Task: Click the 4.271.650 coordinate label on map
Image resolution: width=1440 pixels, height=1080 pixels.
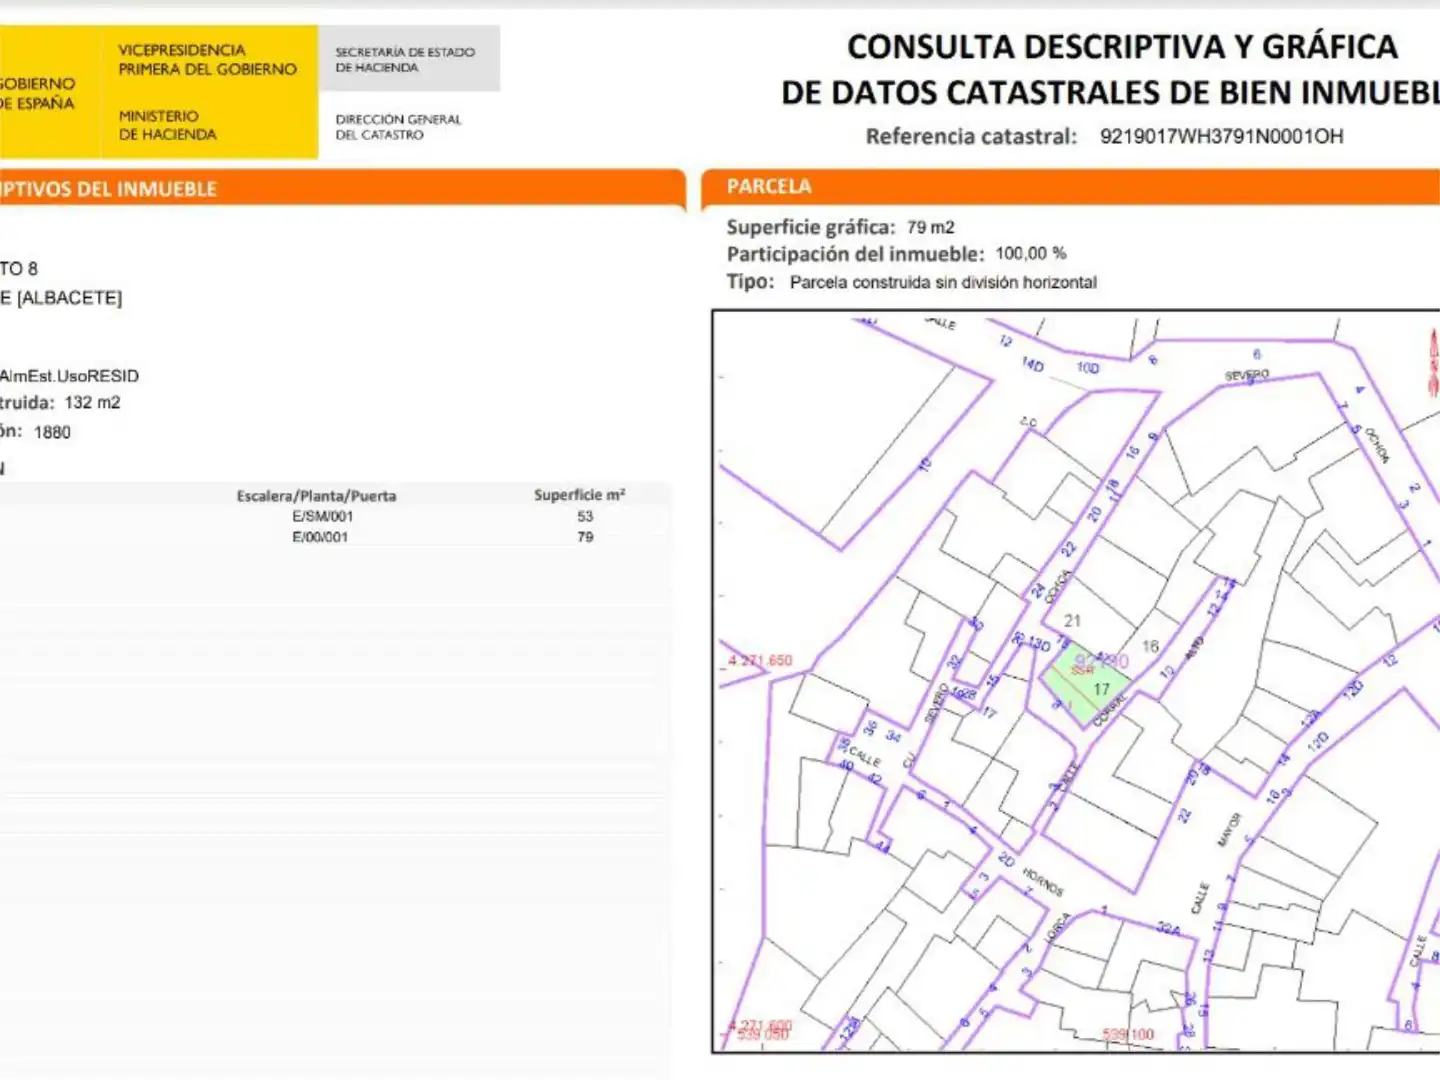Action: pos(759,660)
